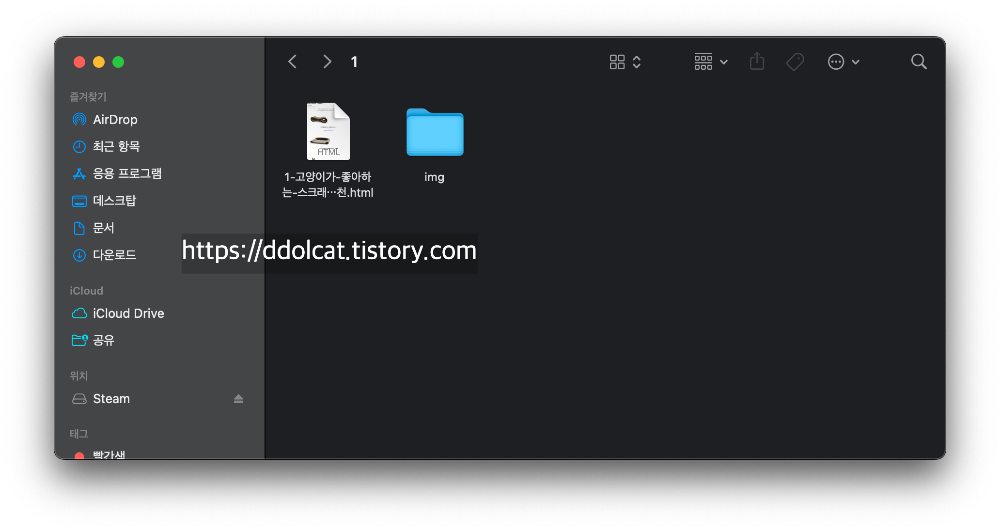
Task: Click the back navigation arrow
Action: [x=292, y=62]
